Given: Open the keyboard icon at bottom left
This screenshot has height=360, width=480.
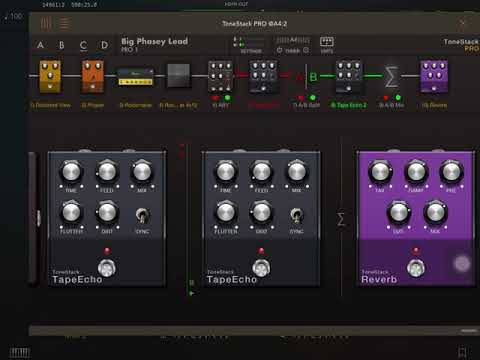Looking at the screenshot, I should tap(20, 352).
